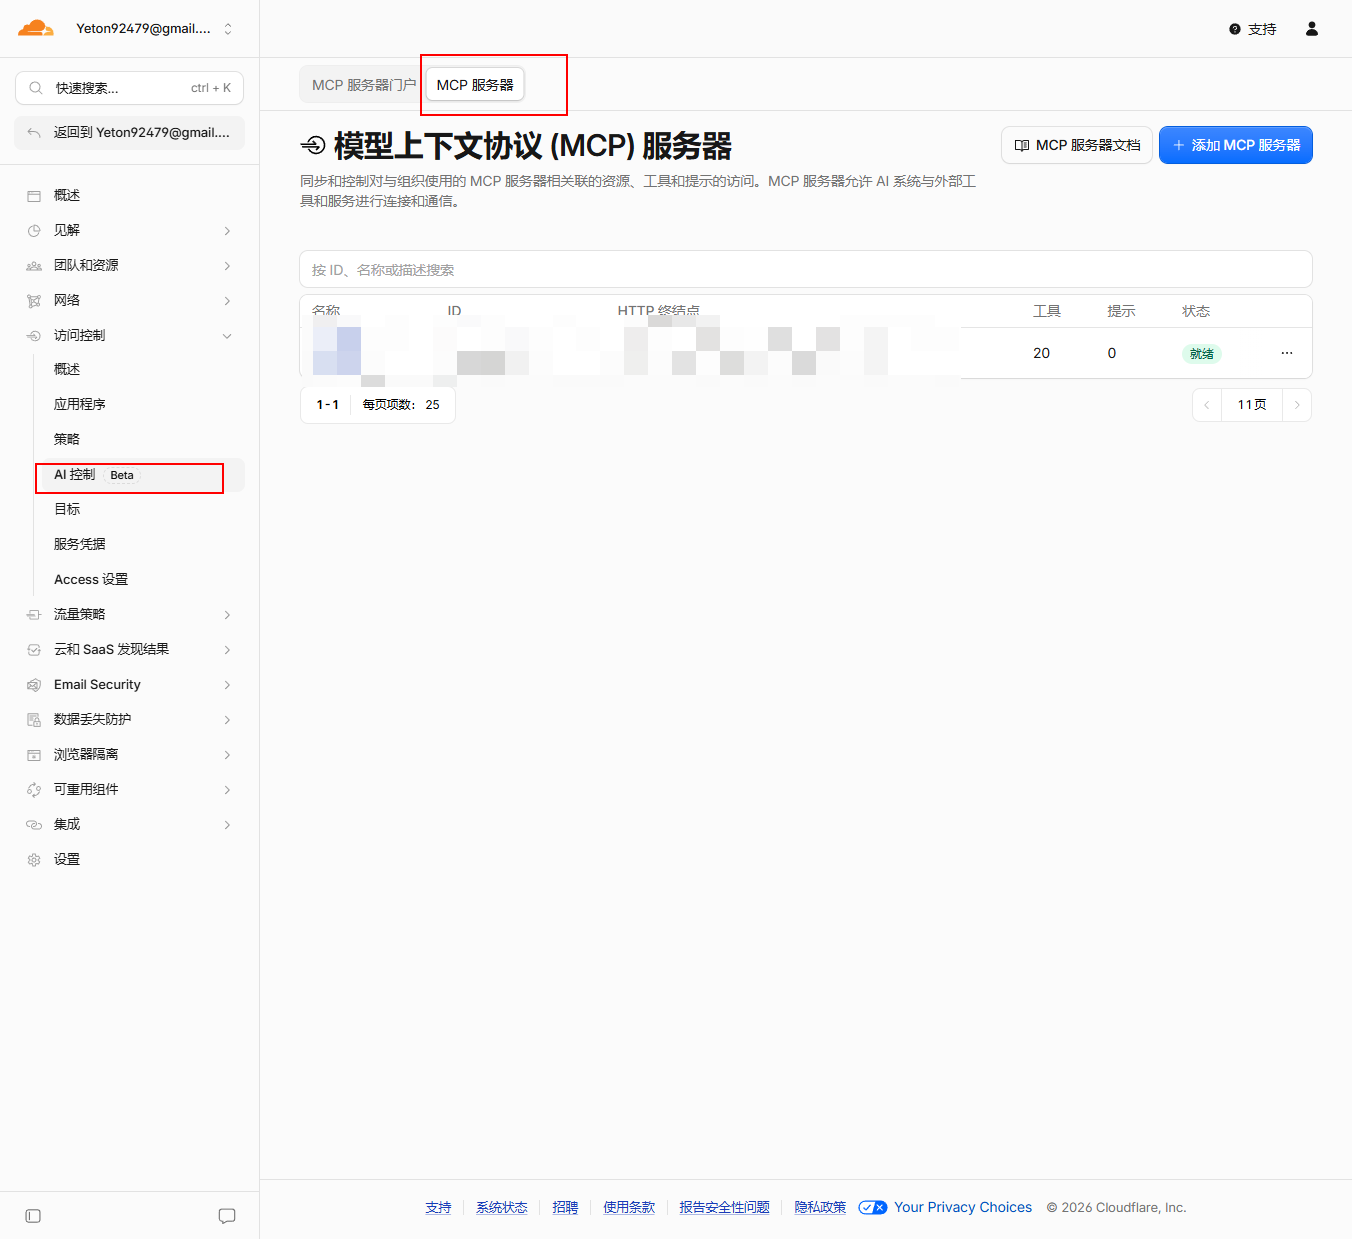Open the 招聘 footer link
Image resolution: width=1352 pixels, height=1239 pixels.
coord(565,1208)
